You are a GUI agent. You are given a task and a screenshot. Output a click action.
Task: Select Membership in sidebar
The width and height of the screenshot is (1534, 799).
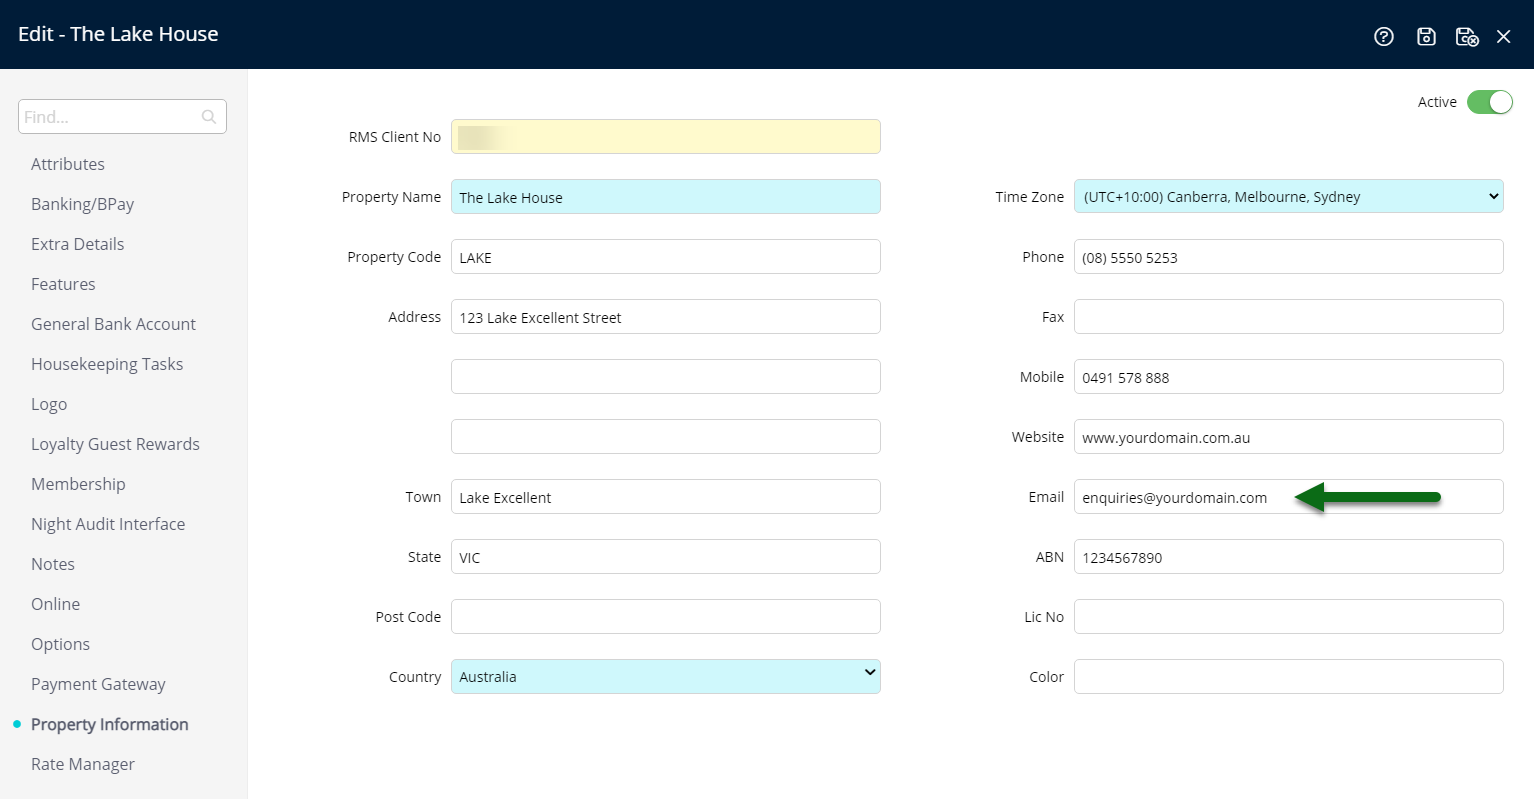click(x=78, y=484)
